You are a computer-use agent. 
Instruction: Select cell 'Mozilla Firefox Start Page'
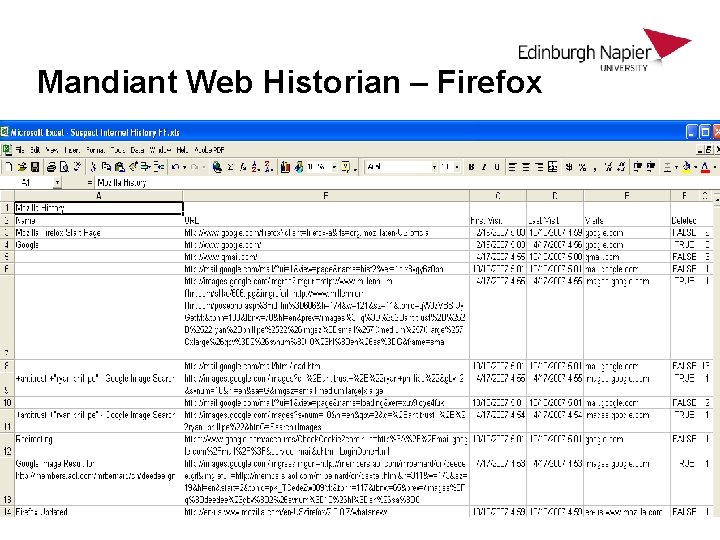[x=98, y=233]
